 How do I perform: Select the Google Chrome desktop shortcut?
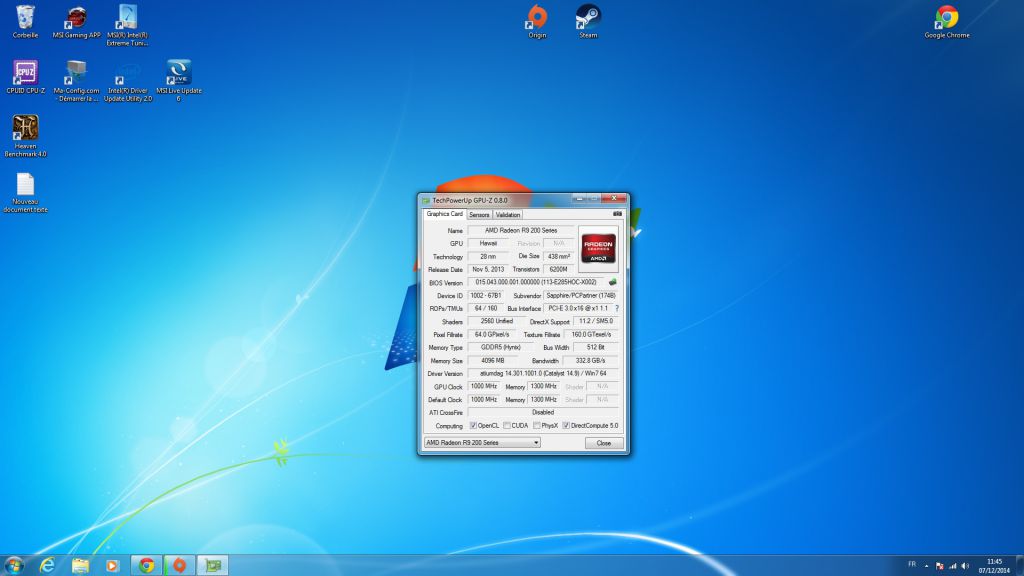(947, 22)
